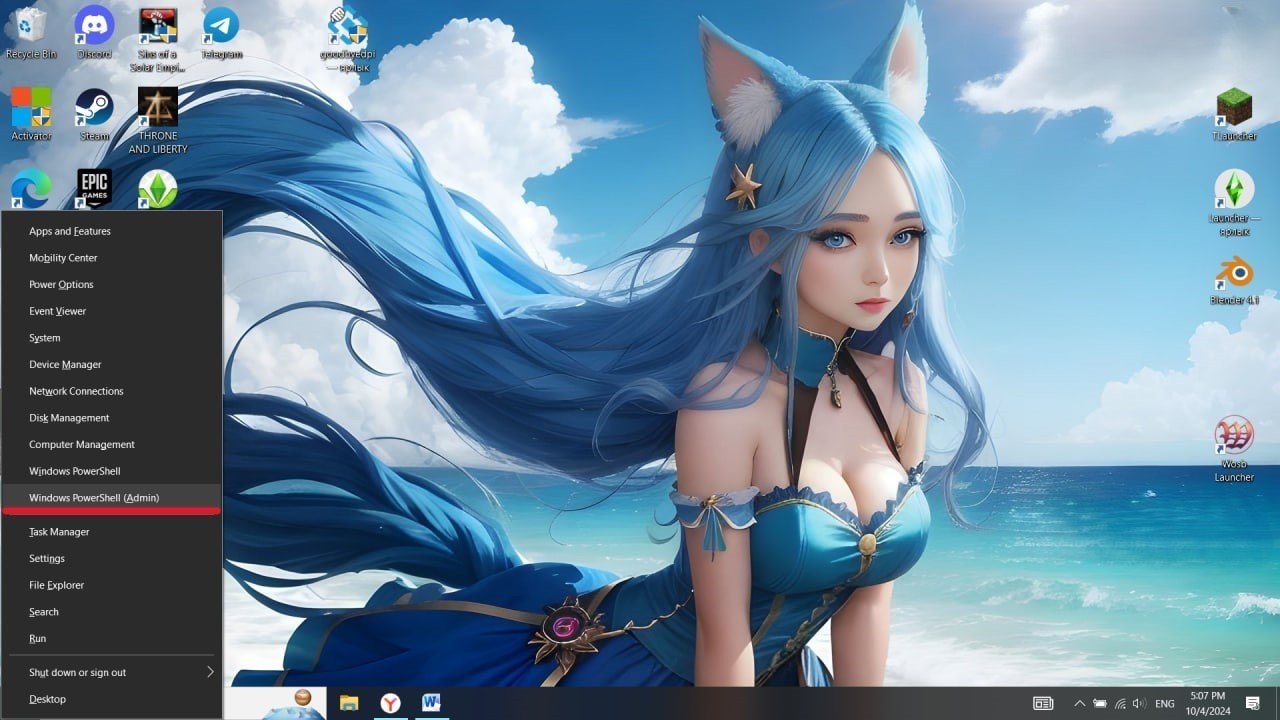Open the Wi-Fi network tray icon
The image size is (1280, 720).
tap(1120, 704)
